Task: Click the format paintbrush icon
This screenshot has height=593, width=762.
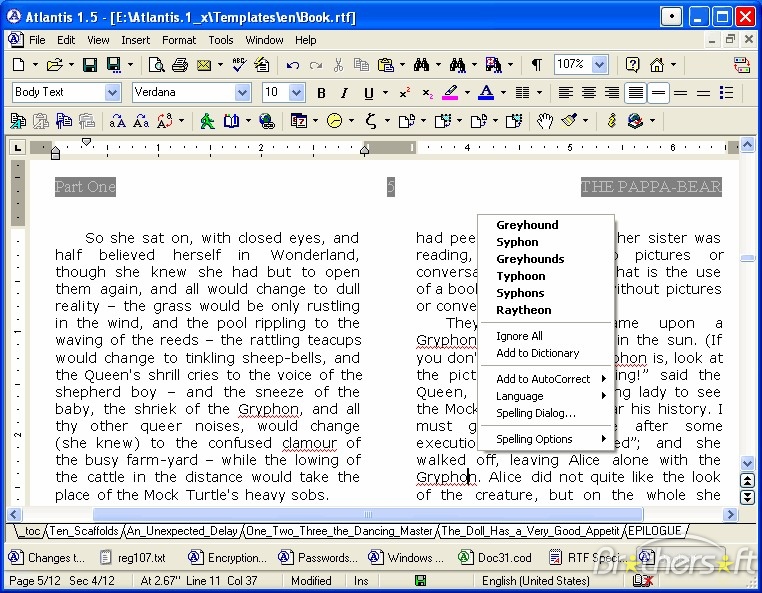Action: point(569,121)
